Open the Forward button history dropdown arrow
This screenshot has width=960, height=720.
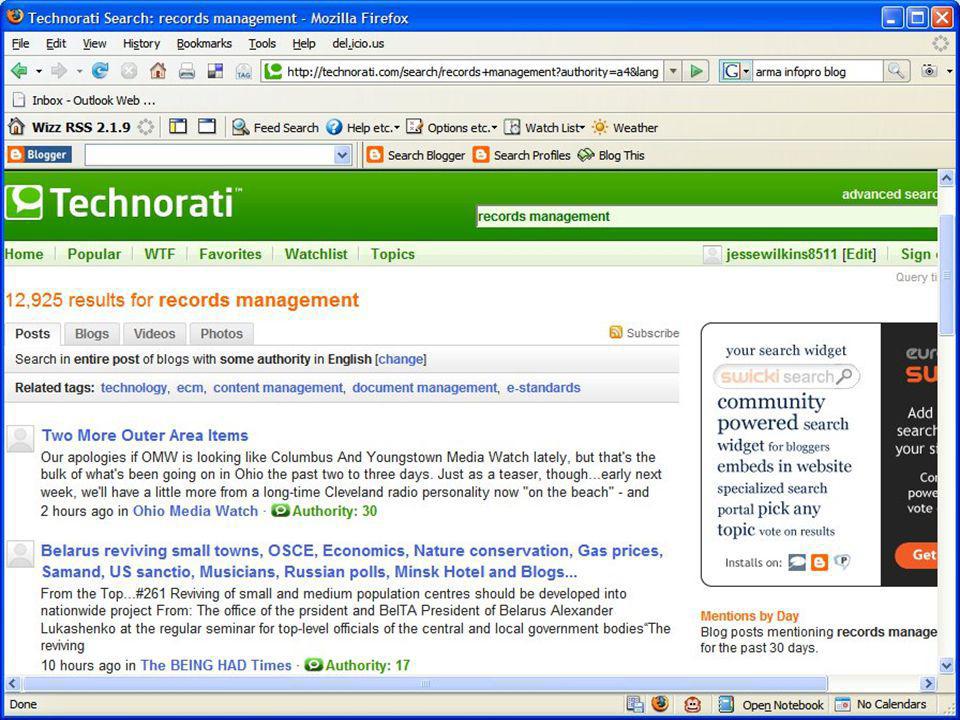coord(79,72)
